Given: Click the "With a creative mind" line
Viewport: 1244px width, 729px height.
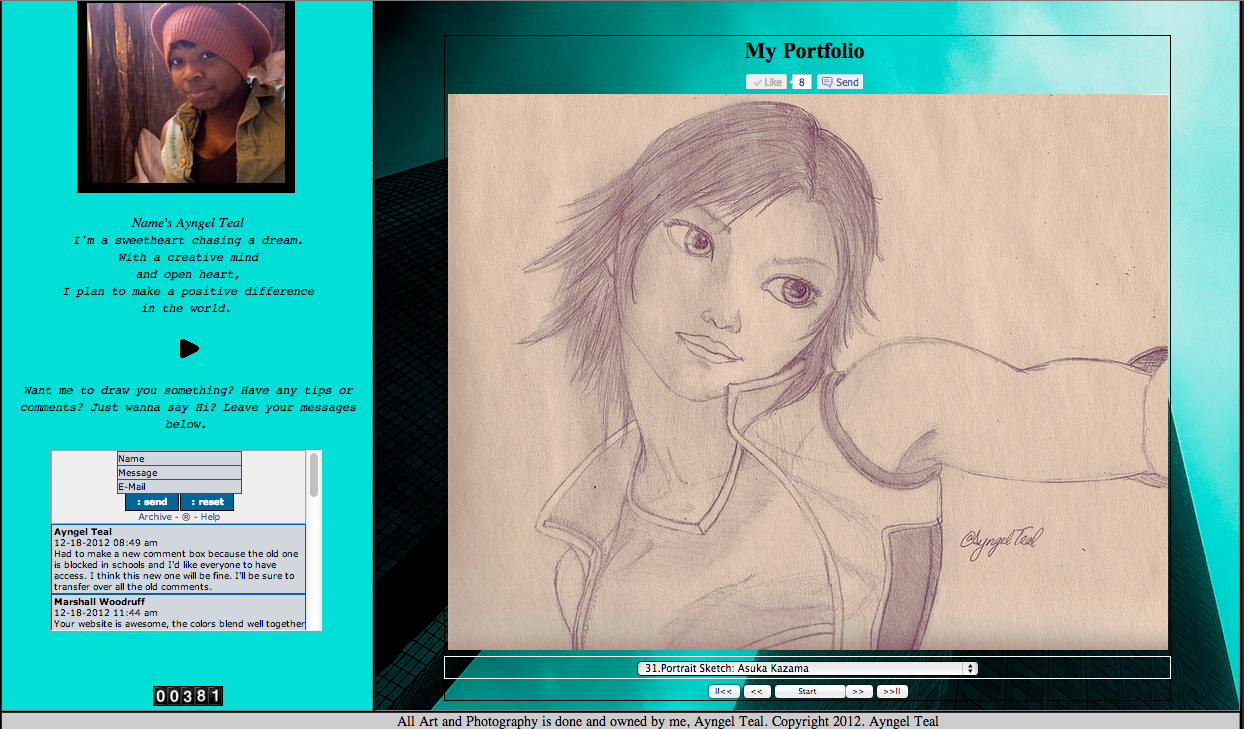Looking at the screenshot, I should pyautogui.click(x=188, y=258).
